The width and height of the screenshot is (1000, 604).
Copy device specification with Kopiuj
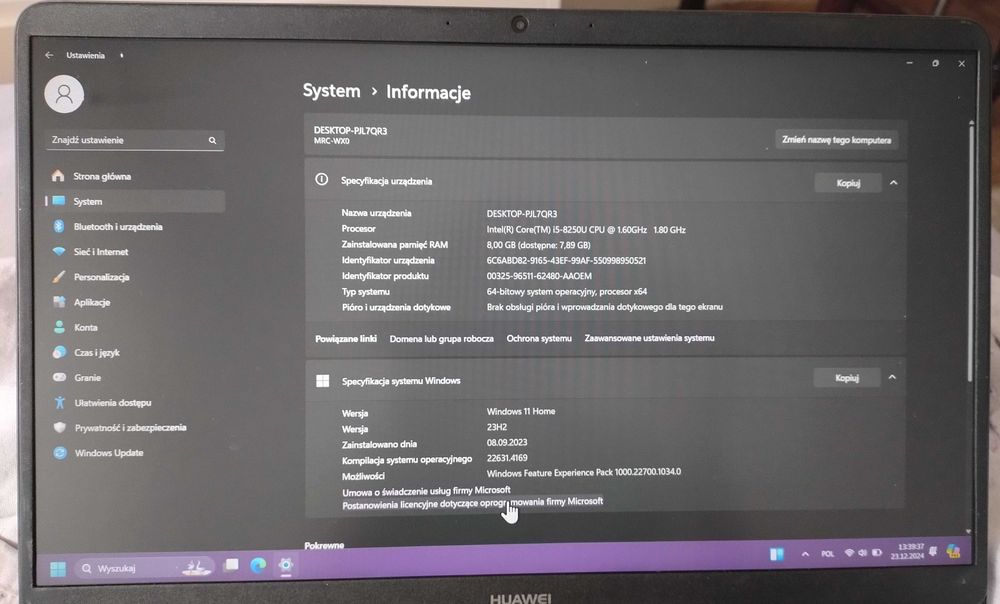[848, 183]
